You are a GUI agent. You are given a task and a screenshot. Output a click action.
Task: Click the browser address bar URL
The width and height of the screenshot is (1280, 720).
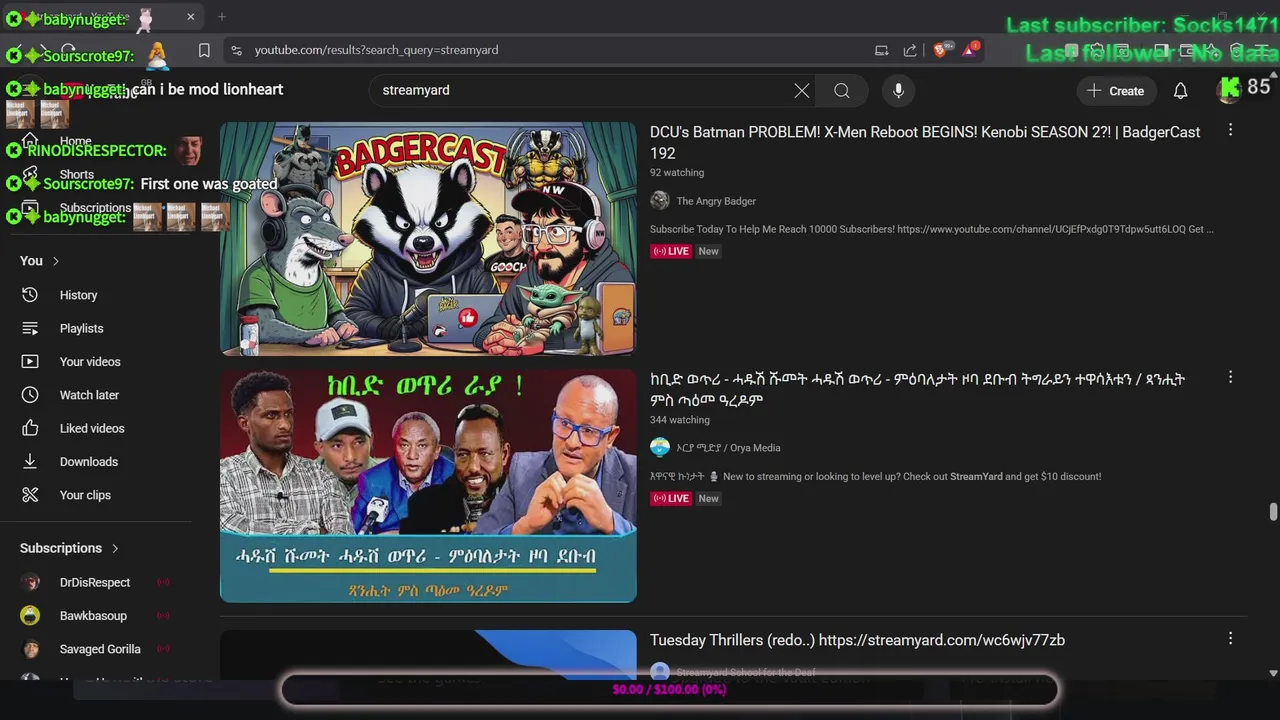[376, 50]
